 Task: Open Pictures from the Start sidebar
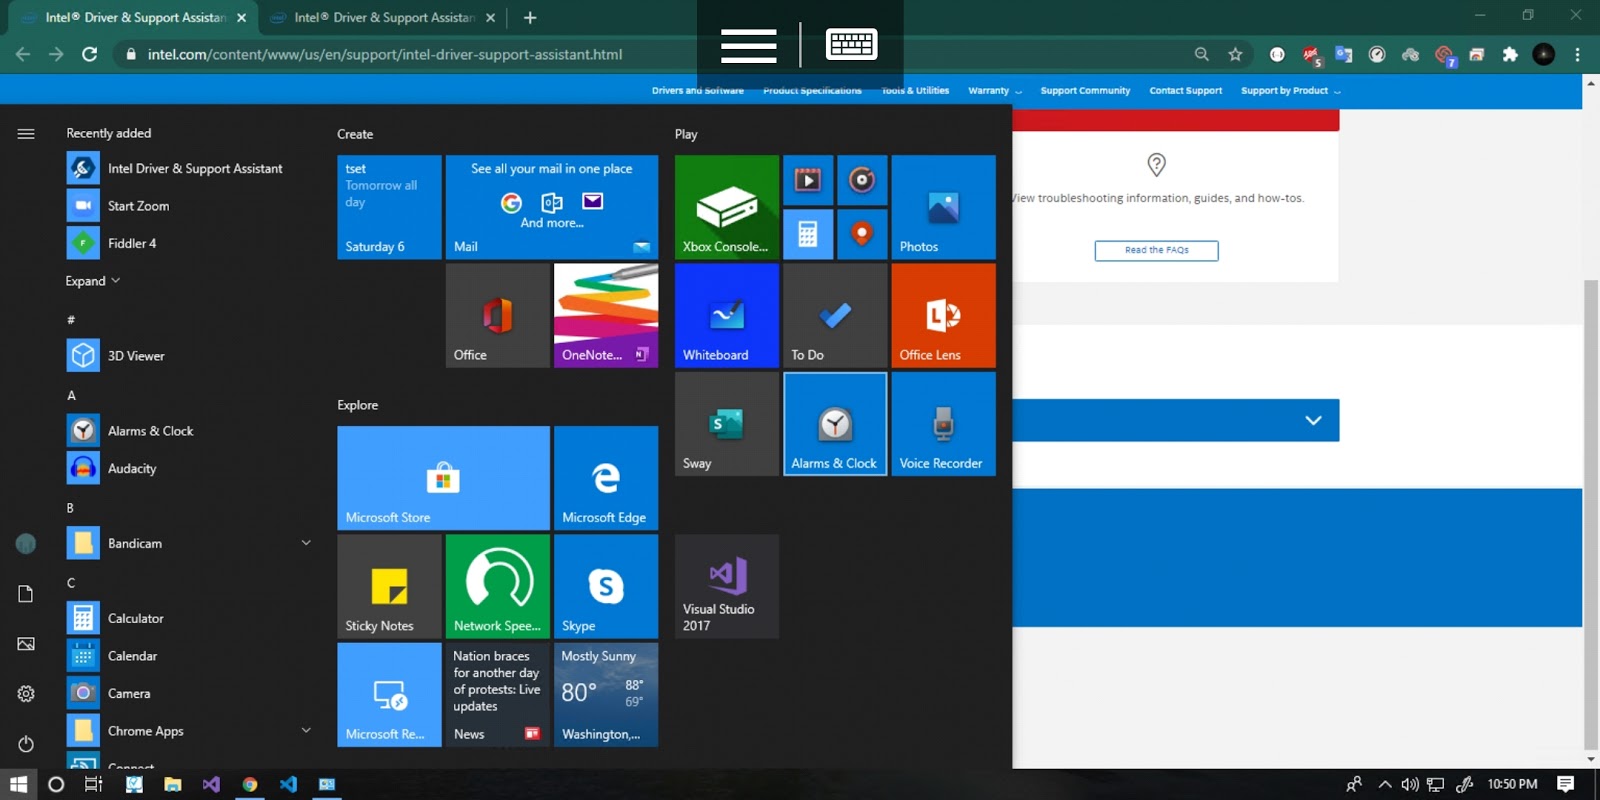(x=26, y=644)
